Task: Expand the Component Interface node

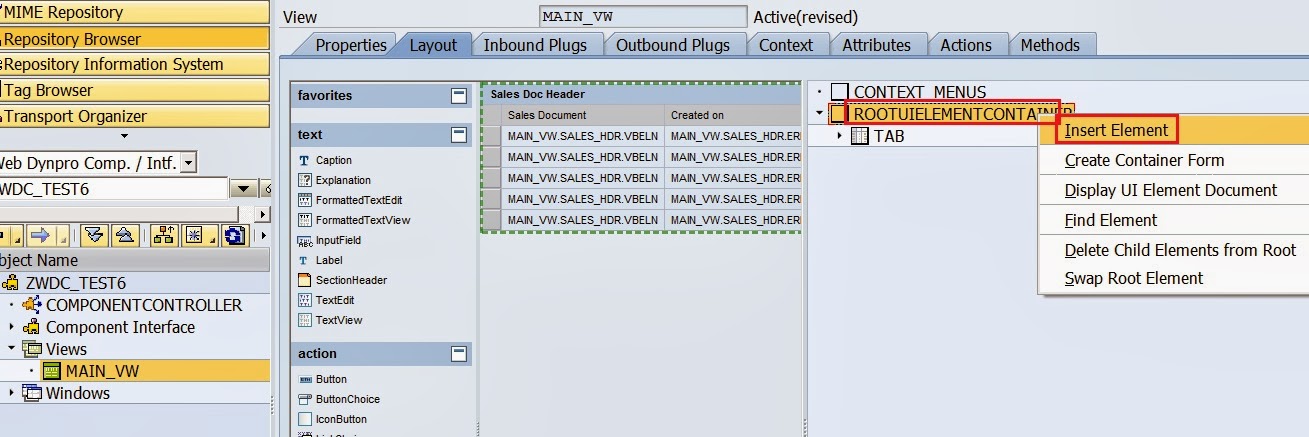Action: point(12,327)
